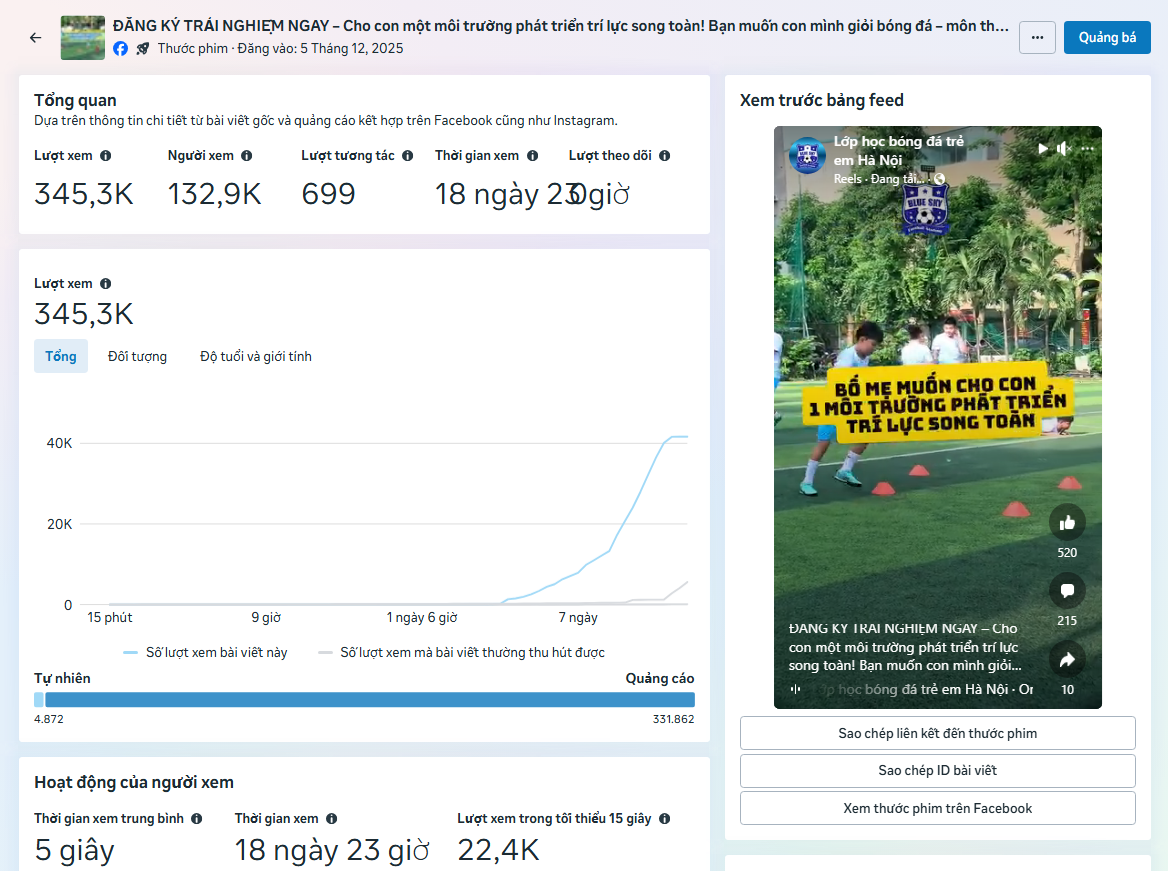This screenshot has width=1168, height=871.
Task: Show info for Lượt theo dõi metric
Action: coord(664,156)
